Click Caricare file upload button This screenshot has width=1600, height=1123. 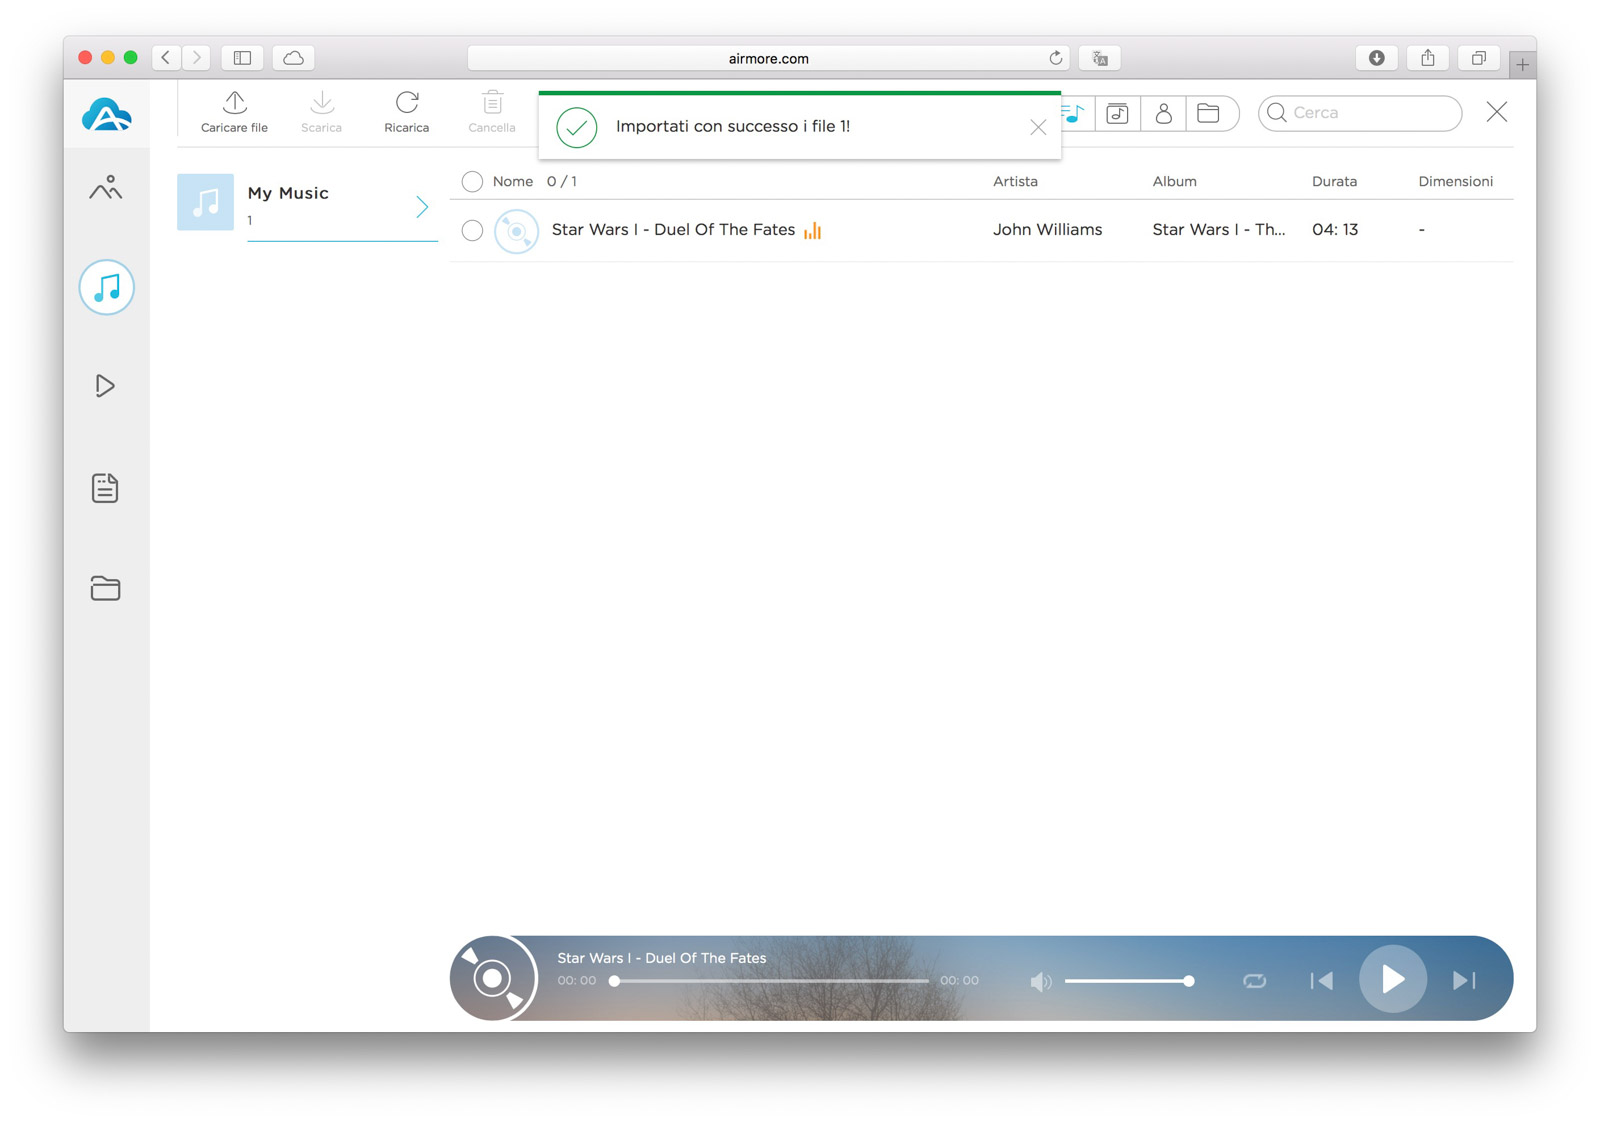[234, 112]
